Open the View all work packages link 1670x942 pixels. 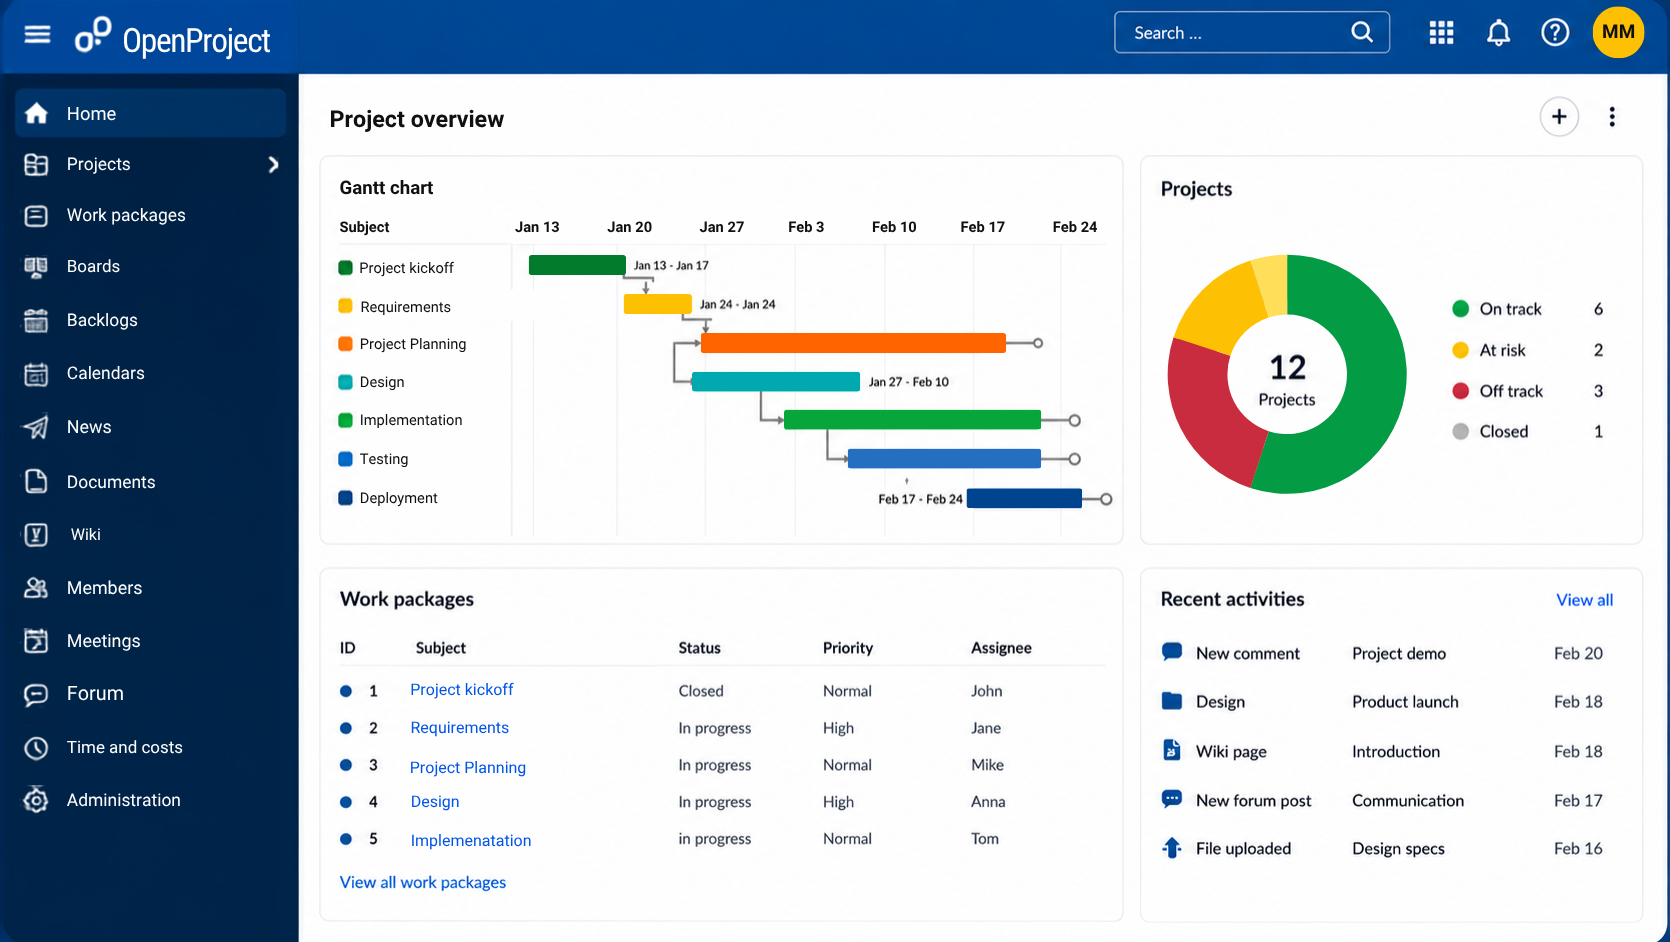[423, 882]
